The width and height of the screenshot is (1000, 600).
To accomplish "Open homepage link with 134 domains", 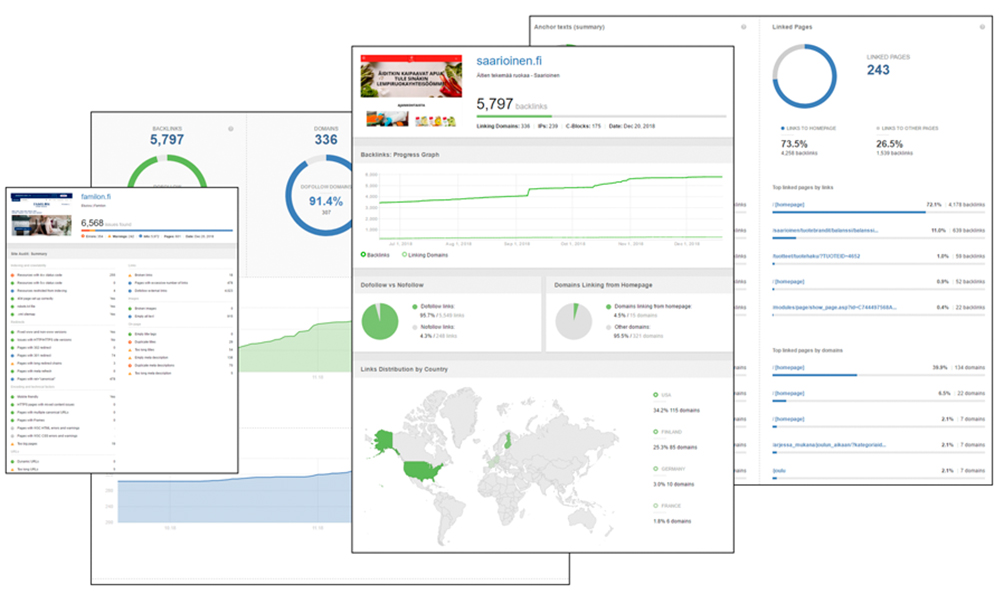I will pos(788,368).
